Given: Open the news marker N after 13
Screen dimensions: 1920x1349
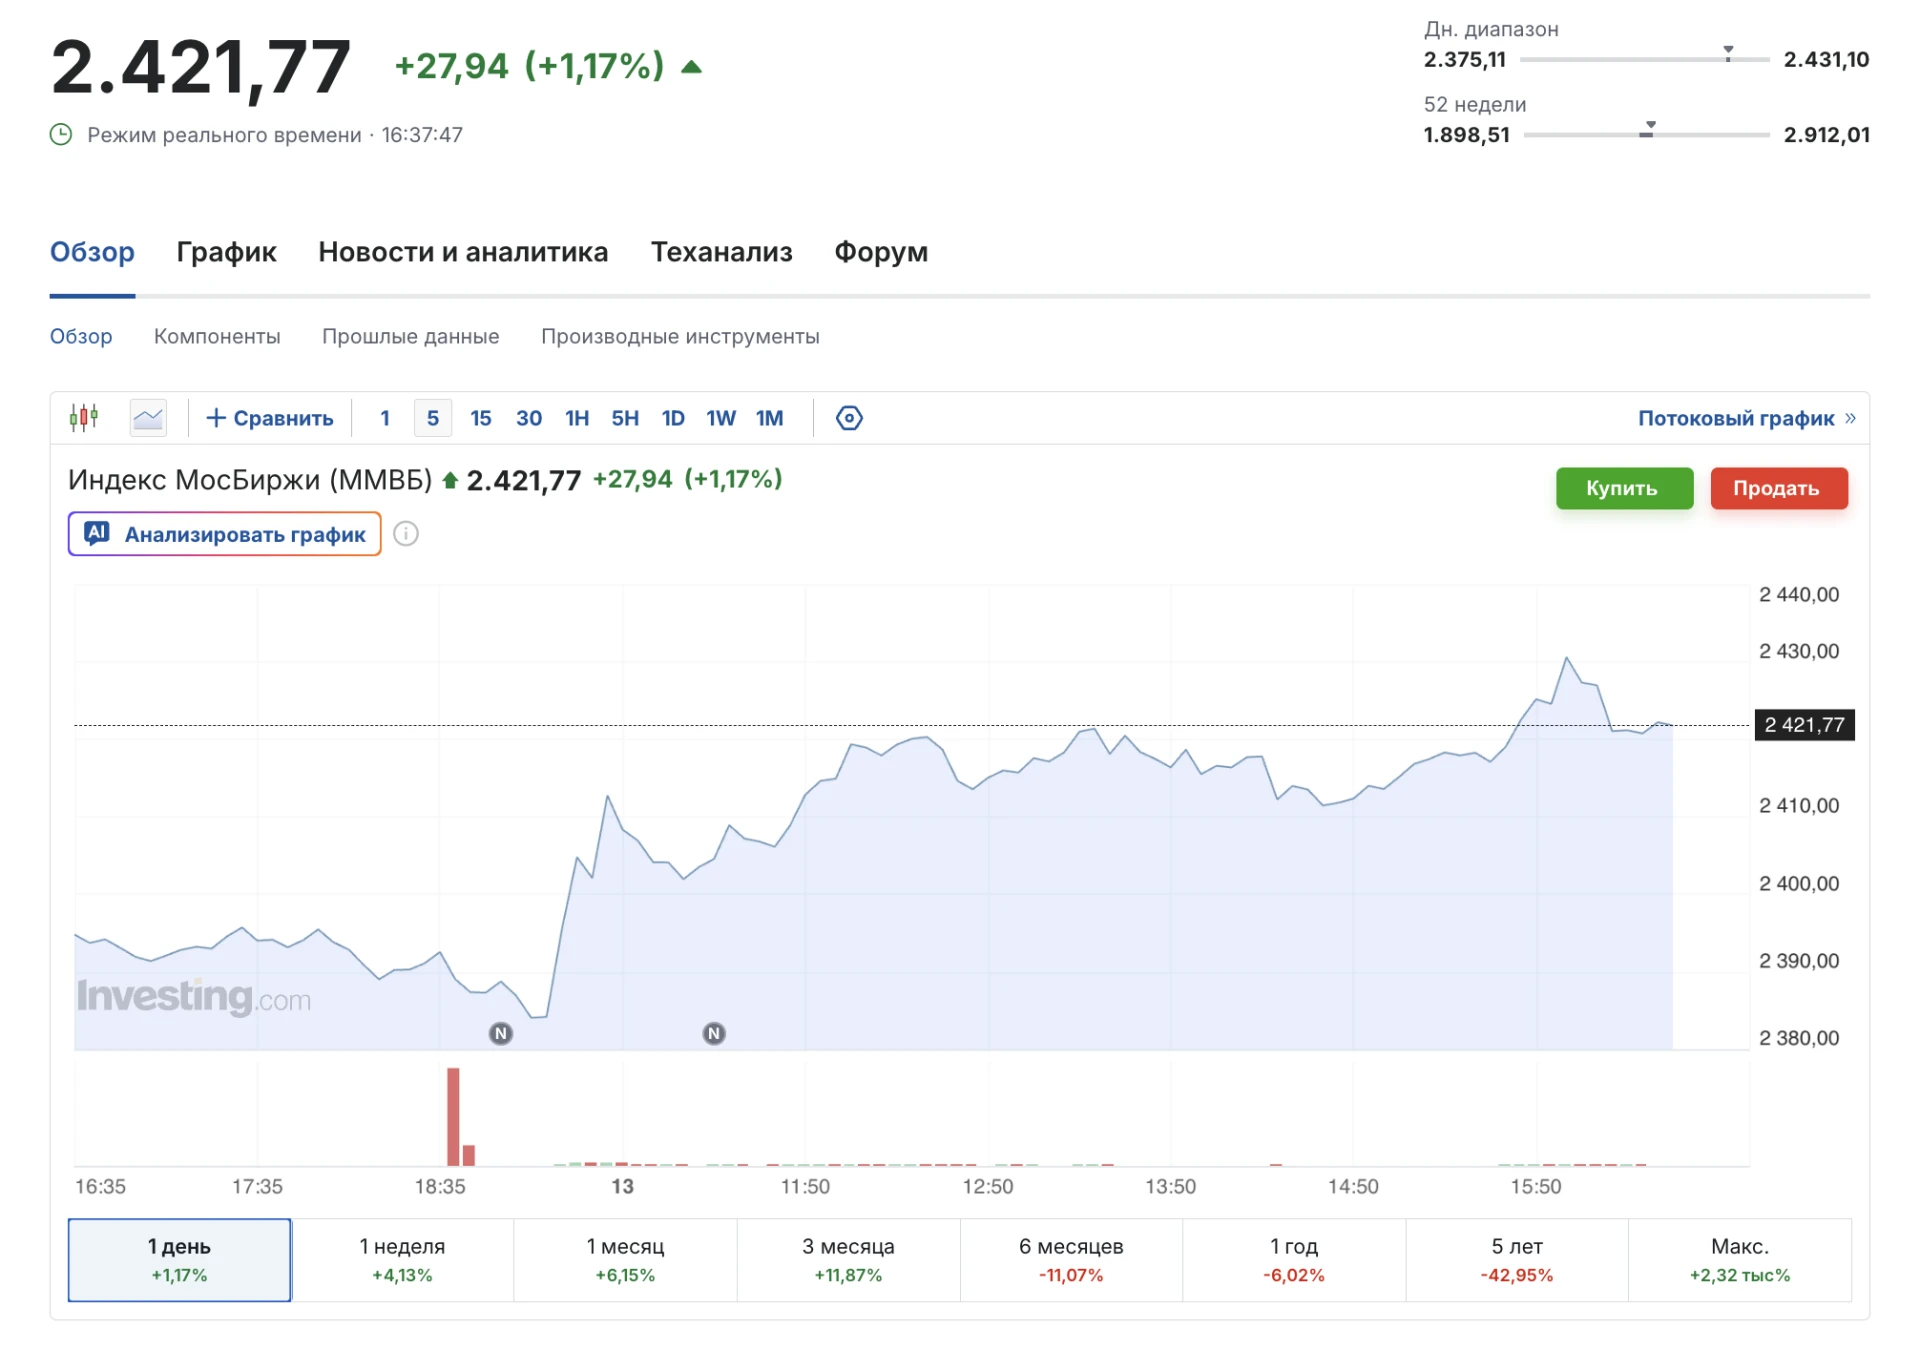Looking at the screenshot, I should [x=714, y=1033].
